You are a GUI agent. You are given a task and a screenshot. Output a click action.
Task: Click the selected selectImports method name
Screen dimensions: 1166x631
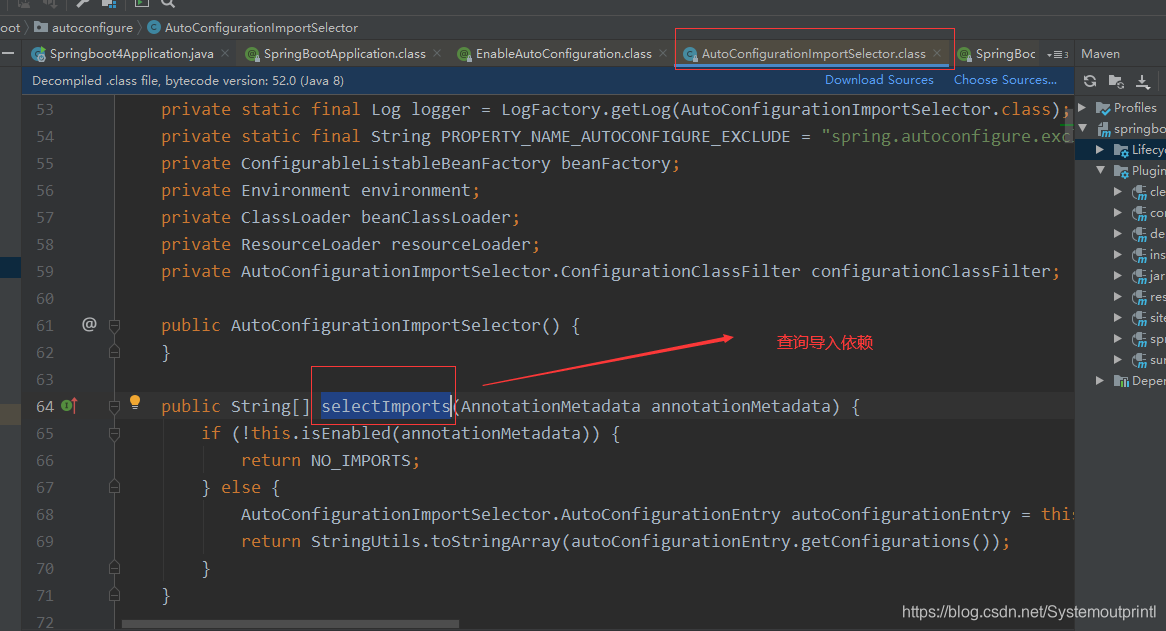point(386,406)
